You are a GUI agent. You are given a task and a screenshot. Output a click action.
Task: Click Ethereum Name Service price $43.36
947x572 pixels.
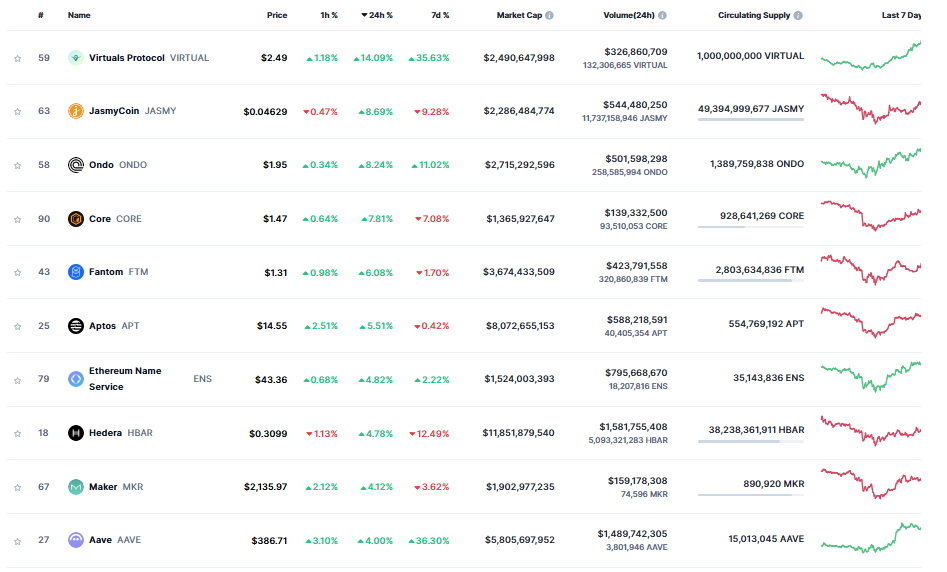pos(271,380)
